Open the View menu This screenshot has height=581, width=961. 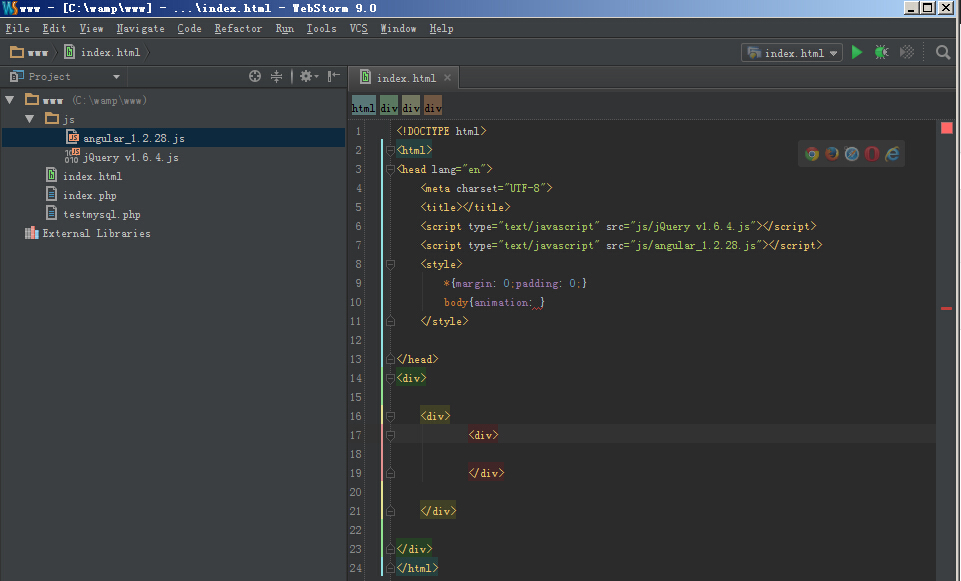pos(91,28)
